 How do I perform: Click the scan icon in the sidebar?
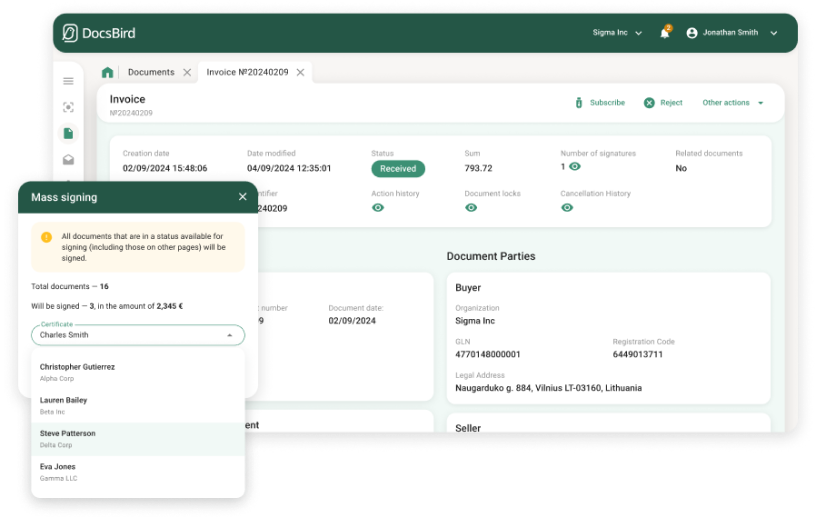coord(68,107)
